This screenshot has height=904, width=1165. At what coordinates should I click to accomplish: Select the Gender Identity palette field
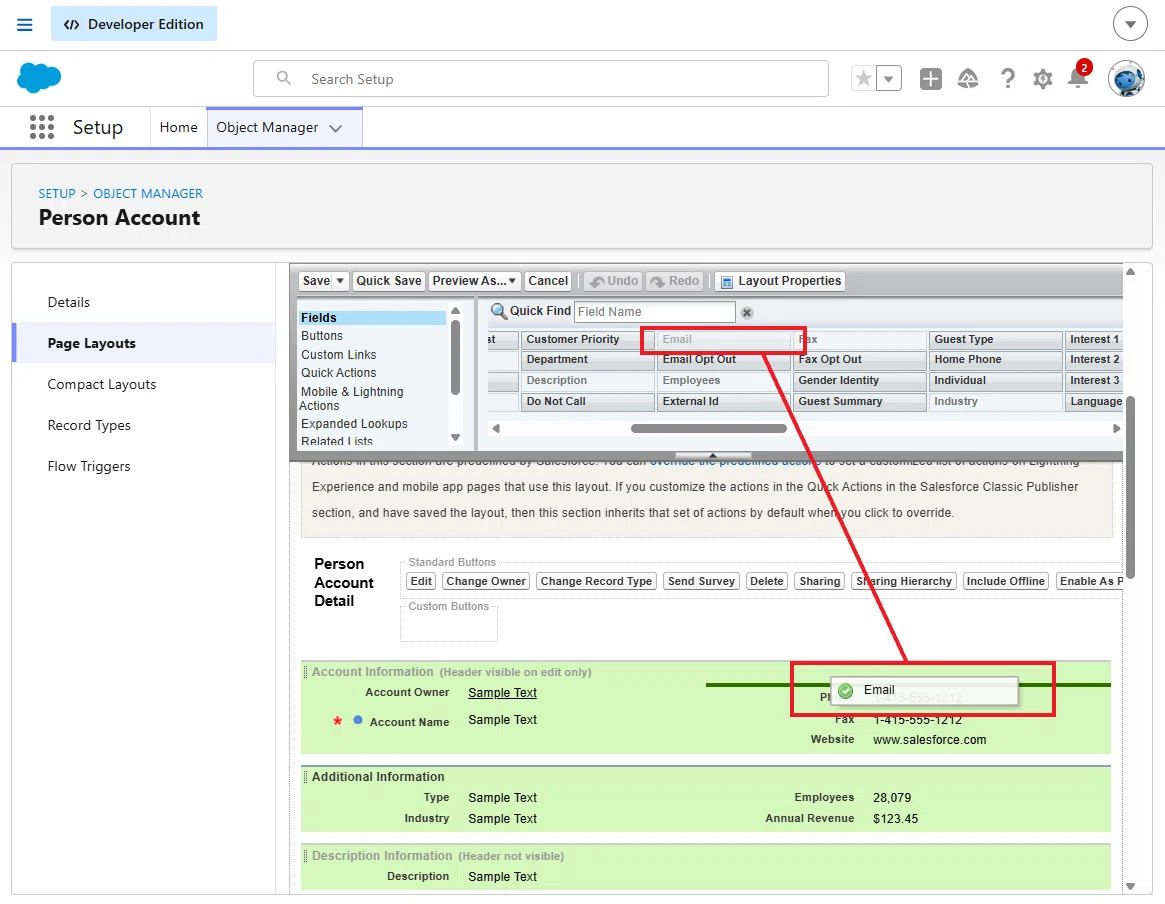(x=859, y=380)
